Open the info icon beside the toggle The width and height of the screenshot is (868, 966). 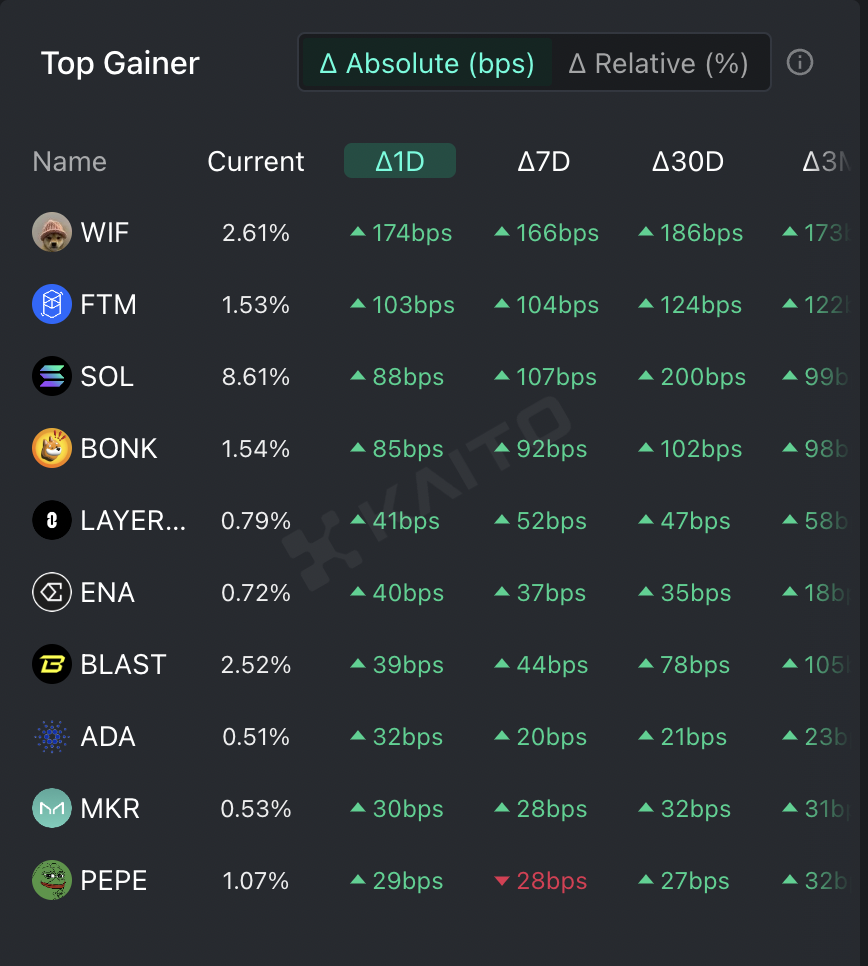[x=800, y=63]
